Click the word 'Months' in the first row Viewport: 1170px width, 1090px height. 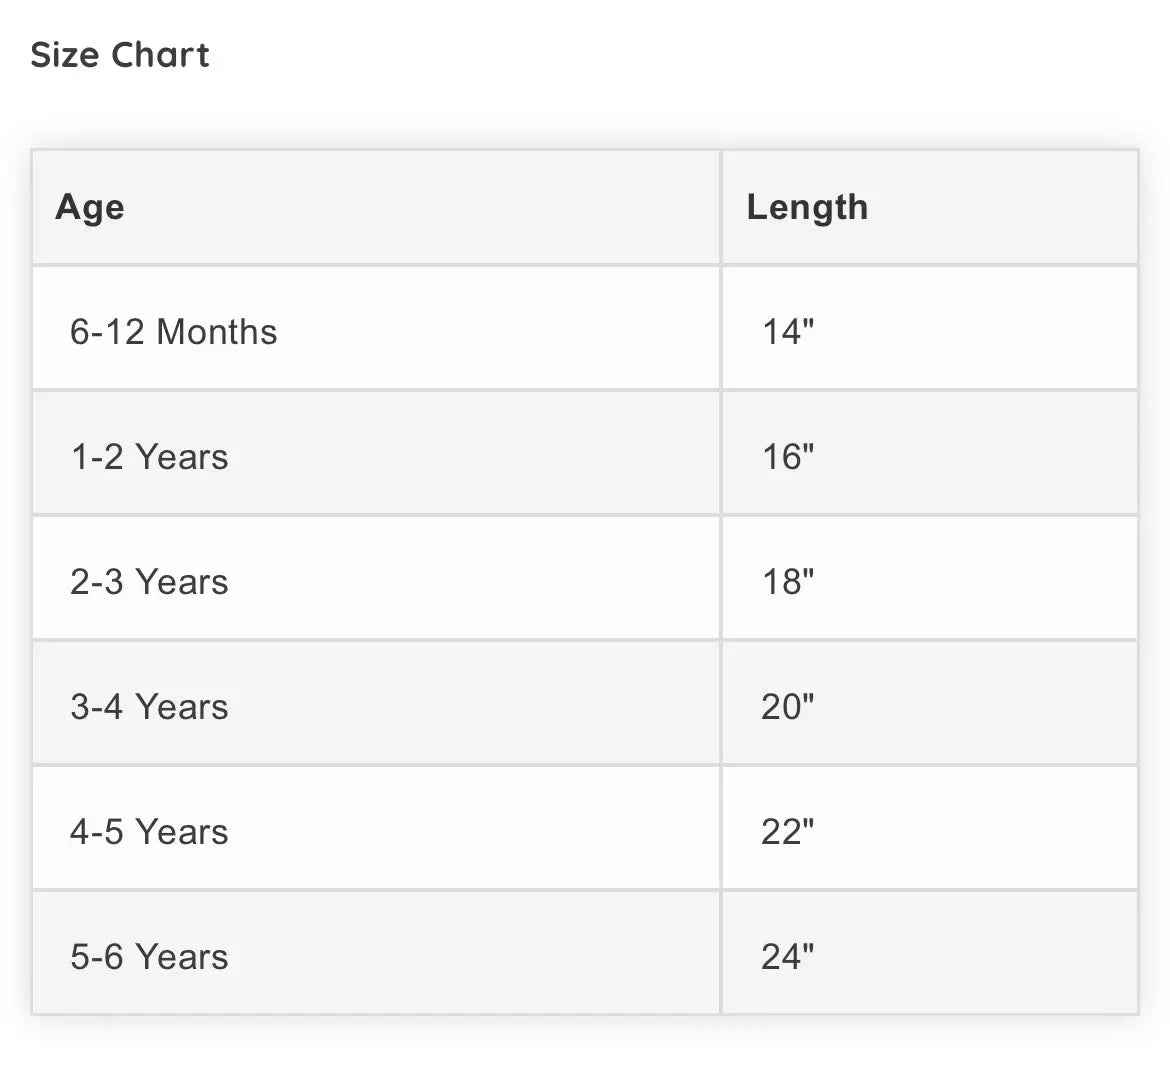click(x=217, y=332)
